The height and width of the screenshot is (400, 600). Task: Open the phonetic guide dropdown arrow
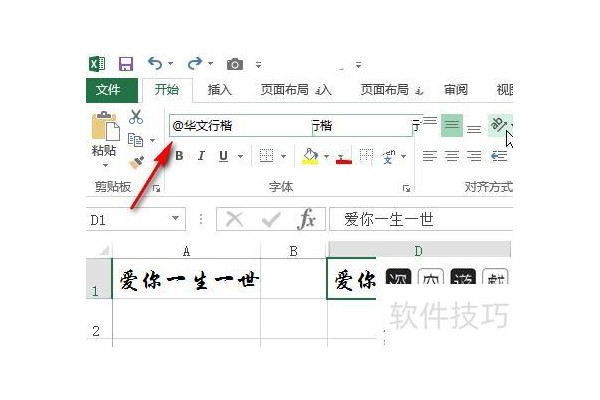(x=403, y=156)
